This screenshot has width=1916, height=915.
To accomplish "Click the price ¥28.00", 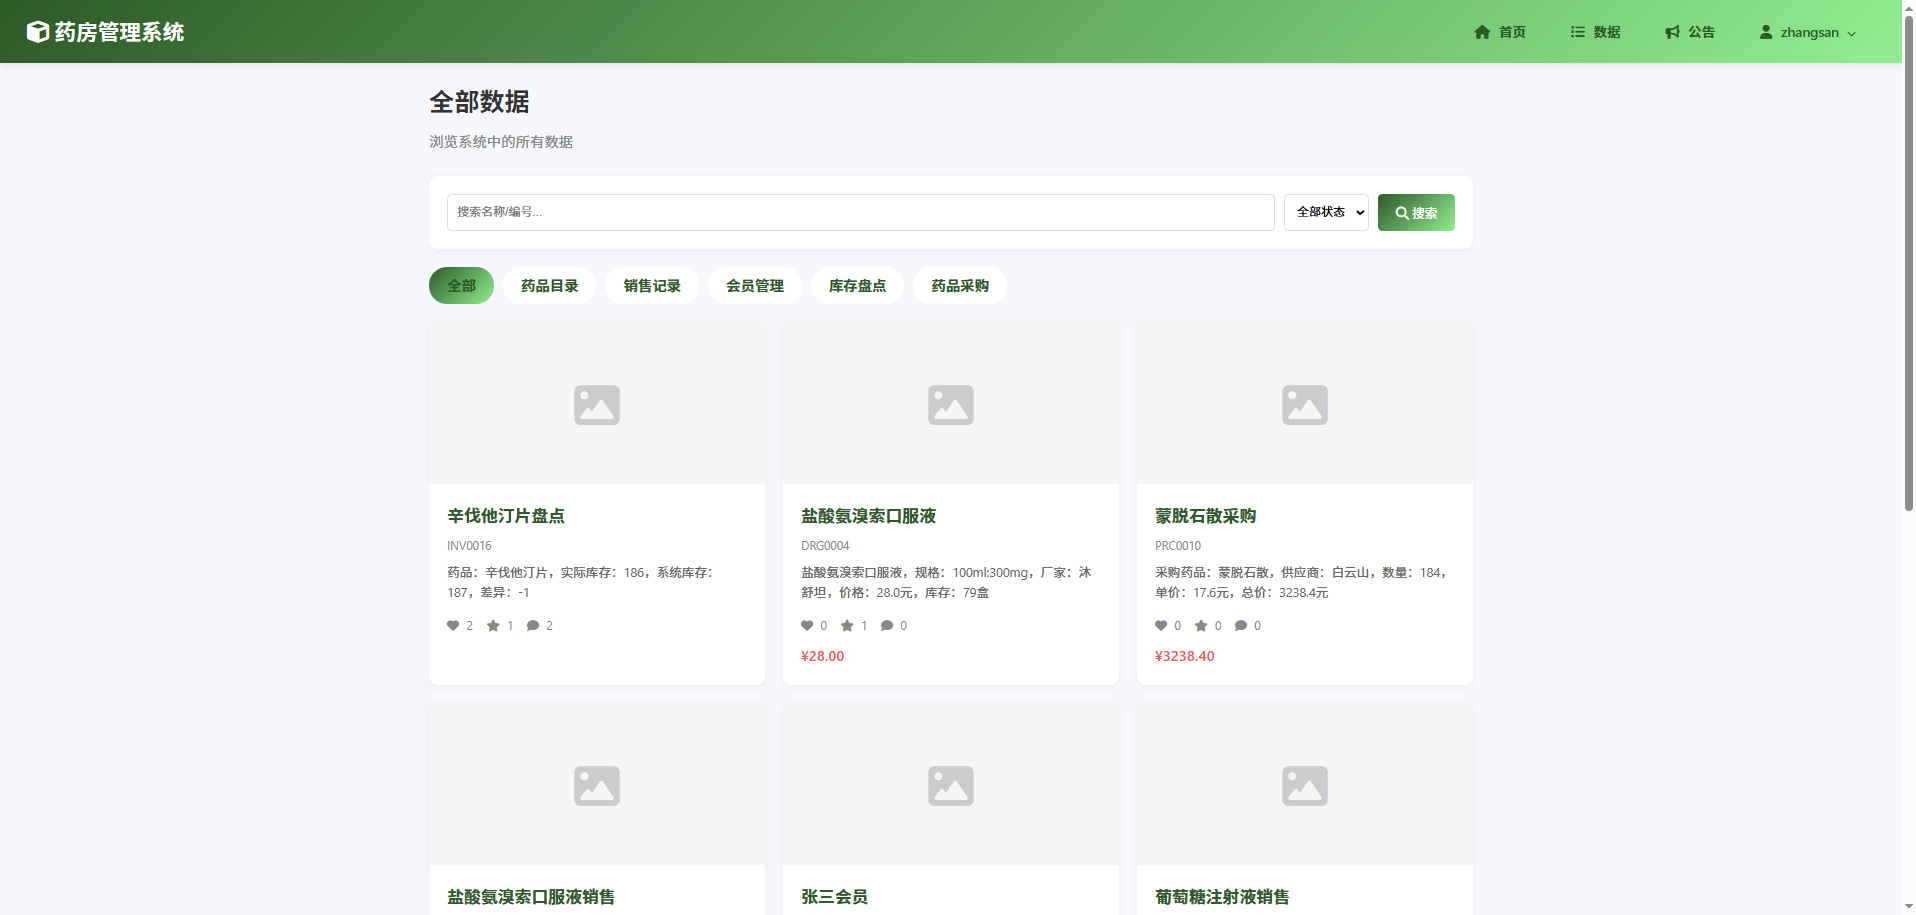I will click(x=822, y=656).
